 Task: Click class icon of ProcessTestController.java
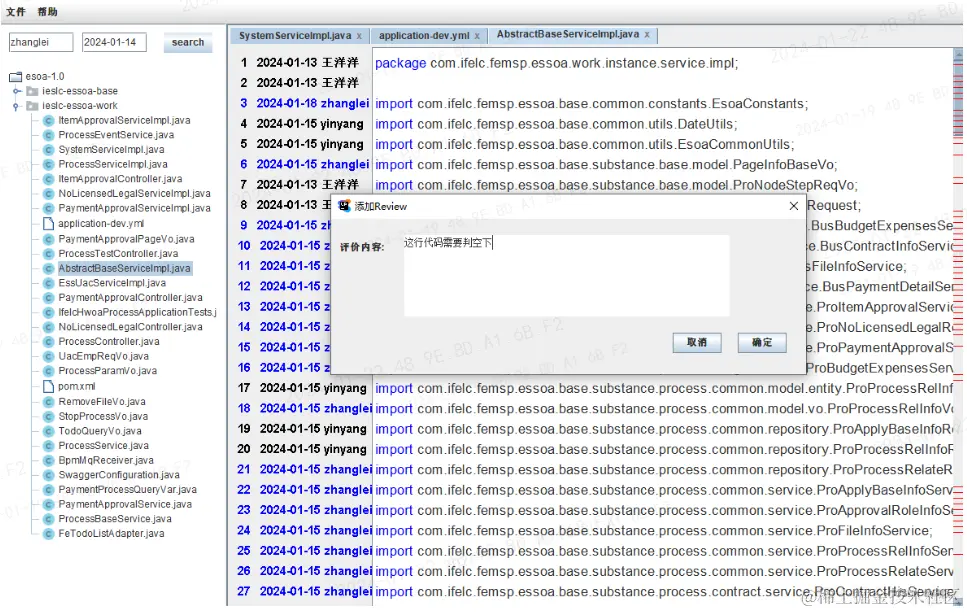49,254
